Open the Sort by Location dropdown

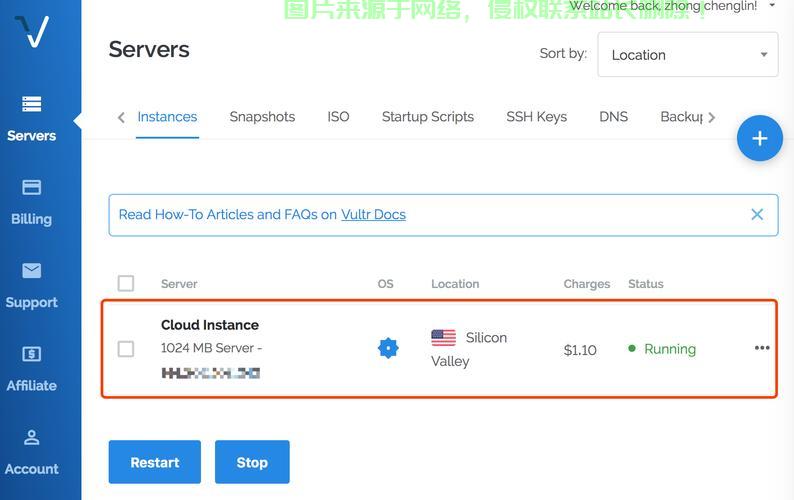pos(687,55)
